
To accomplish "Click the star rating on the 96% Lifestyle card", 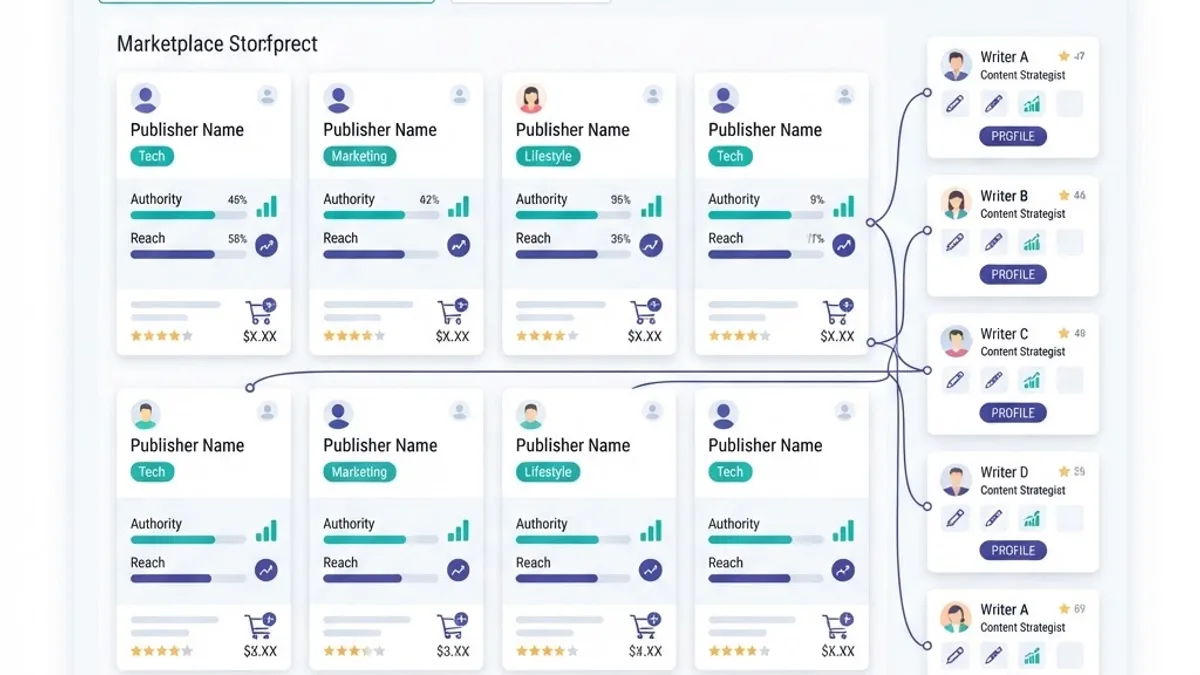I will click(547, 336).
